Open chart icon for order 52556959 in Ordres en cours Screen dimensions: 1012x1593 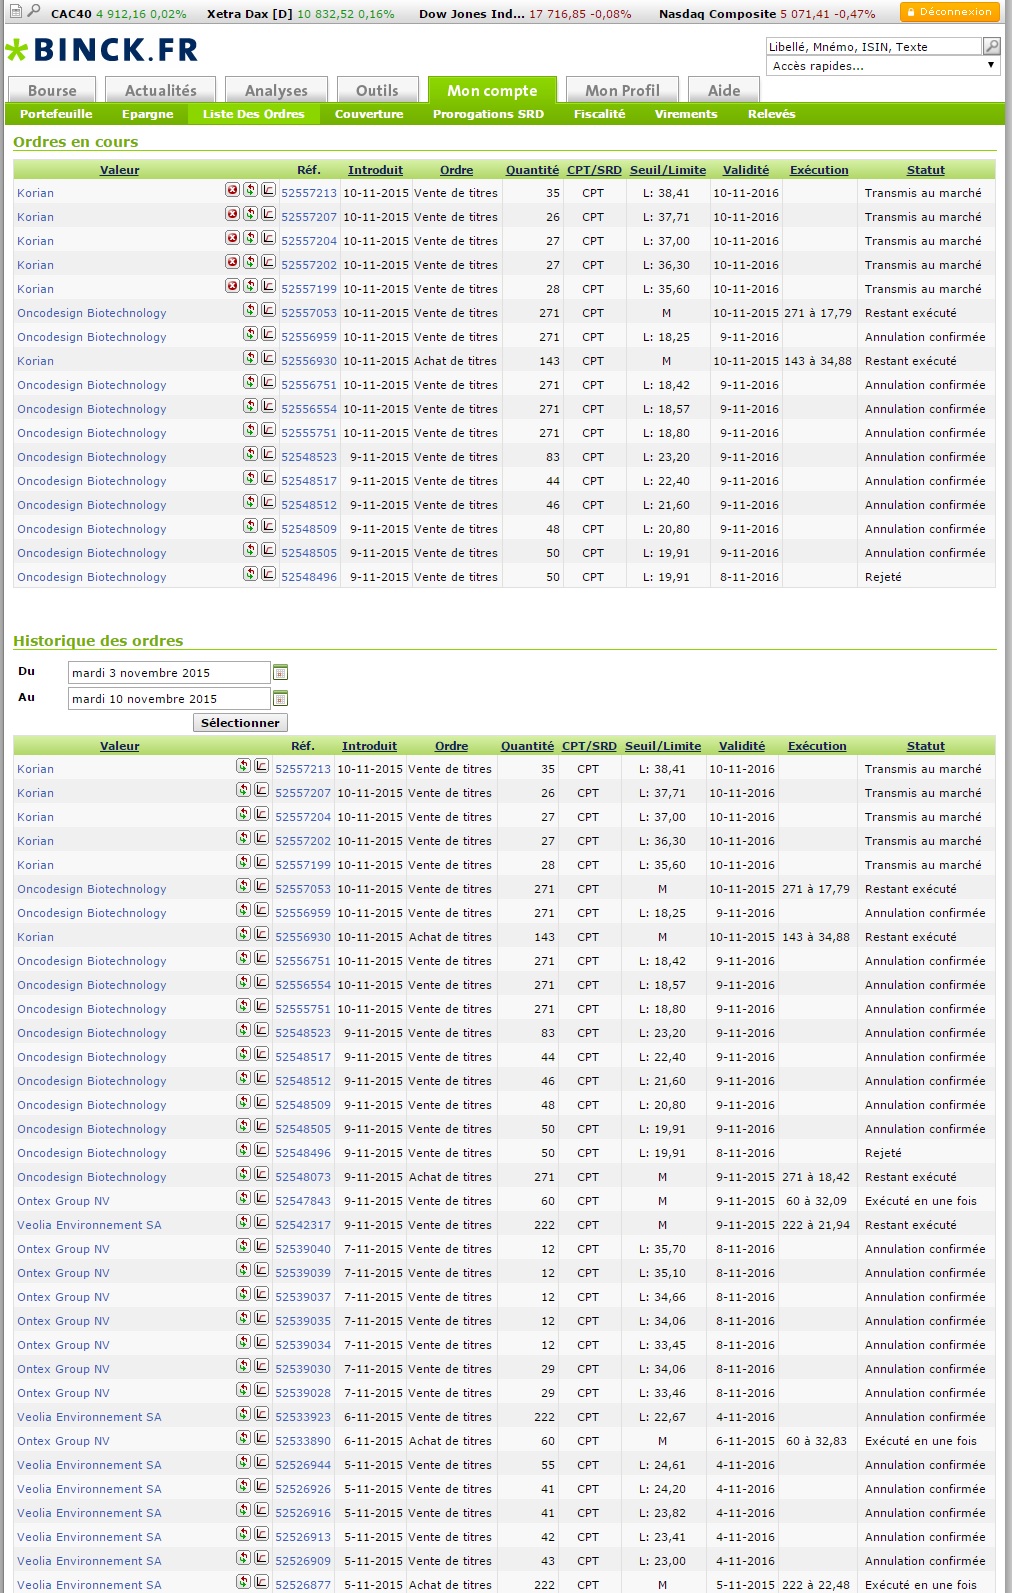(268, 334)
